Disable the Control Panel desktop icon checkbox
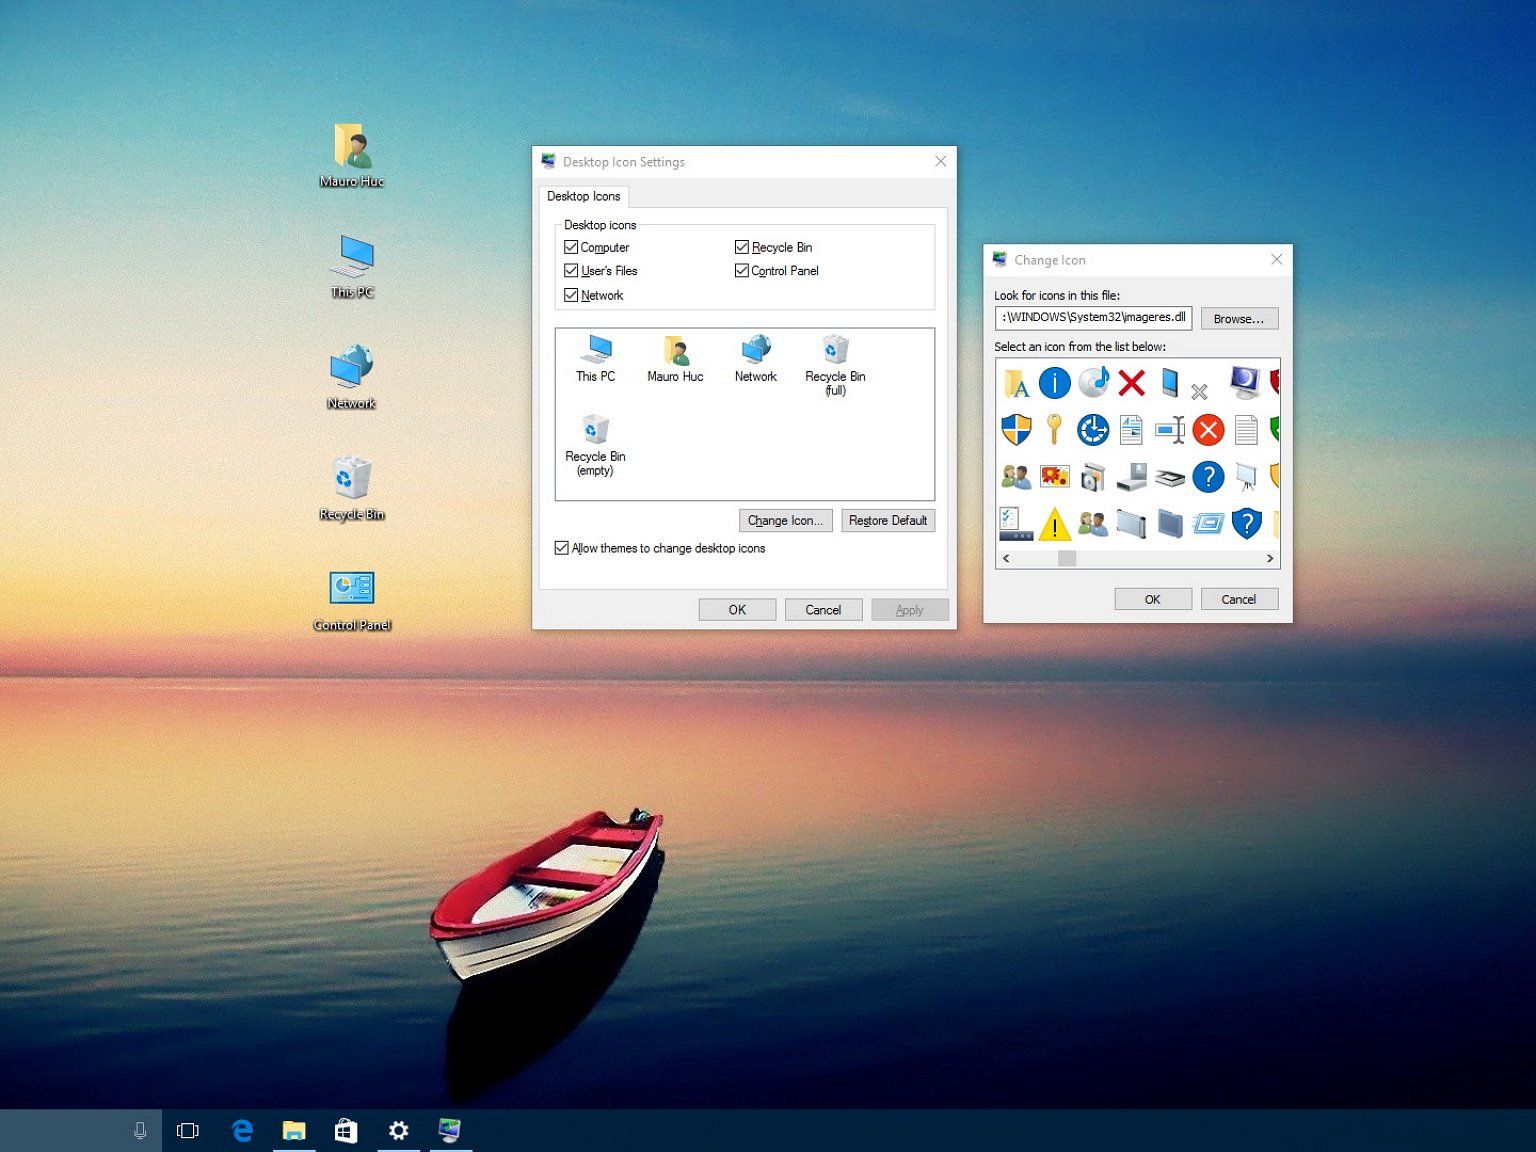 pyautogui.click(x=741, y=270)
